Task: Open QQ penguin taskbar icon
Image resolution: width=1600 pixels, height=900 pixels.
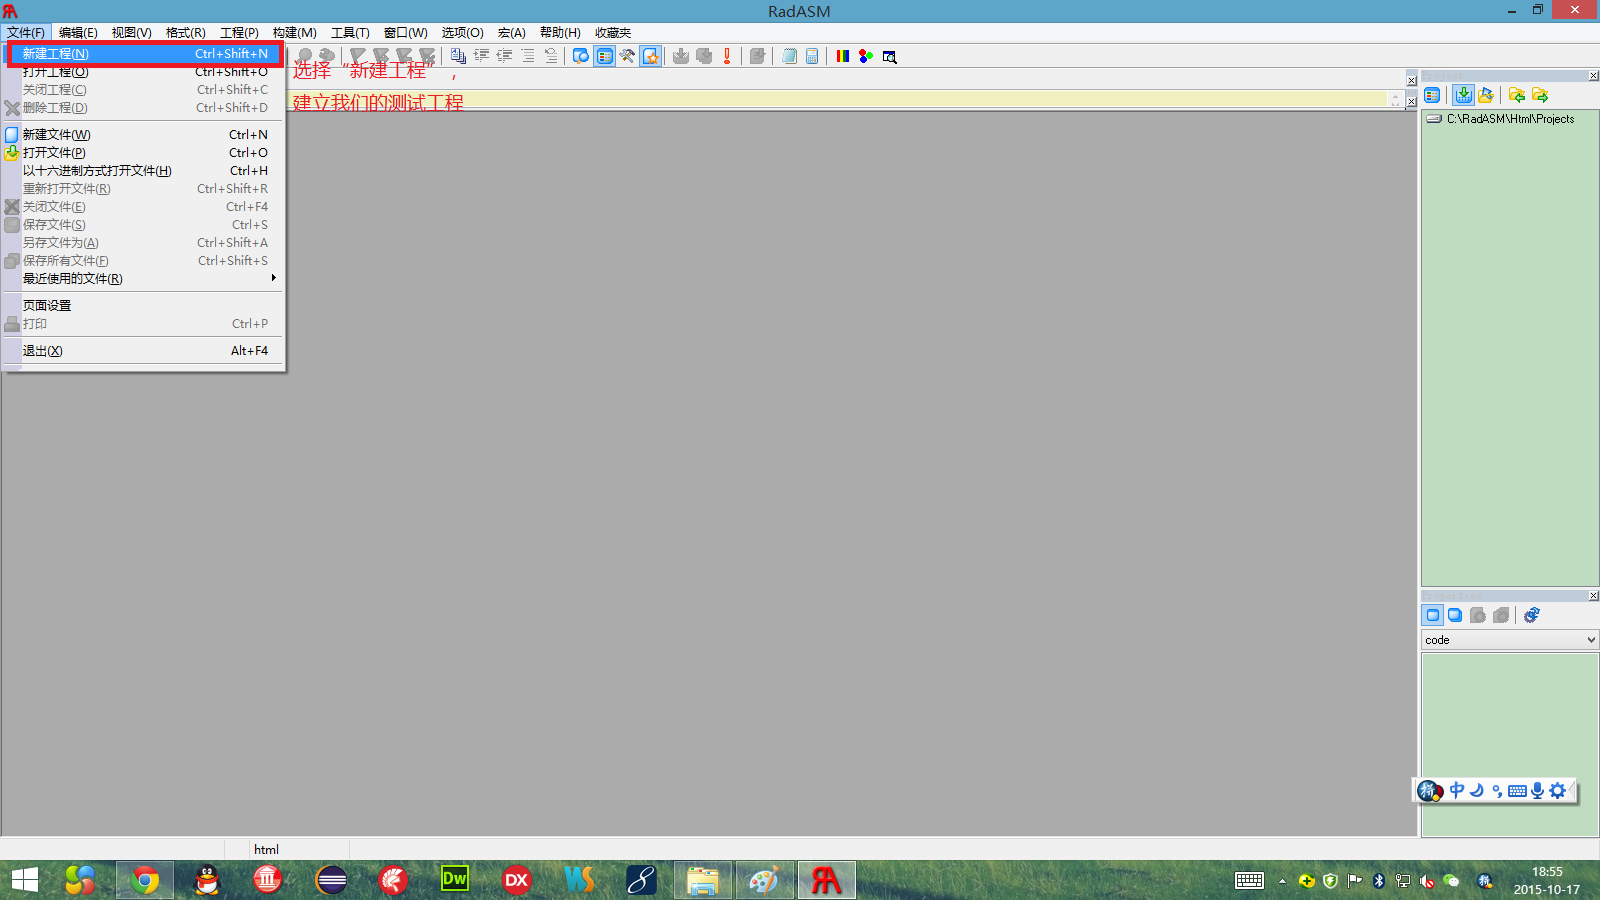Action: point(207,880)
